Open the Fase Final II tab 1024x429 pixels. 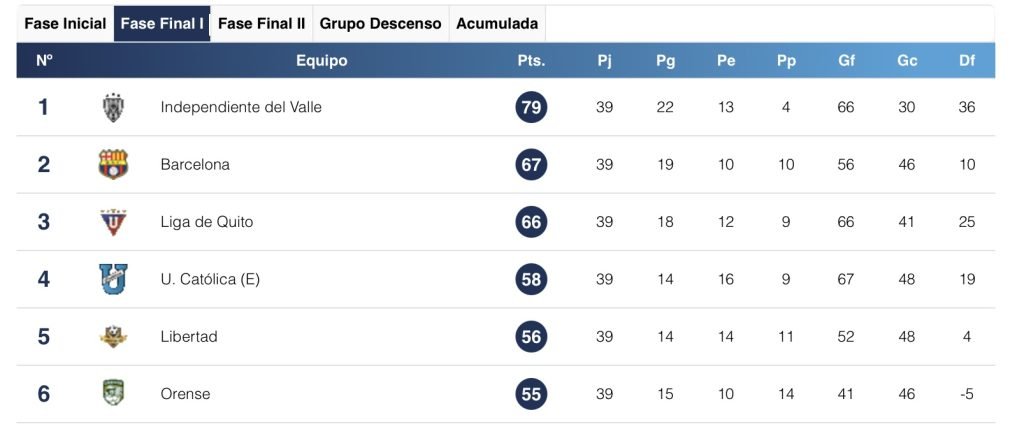click(261, 23)
